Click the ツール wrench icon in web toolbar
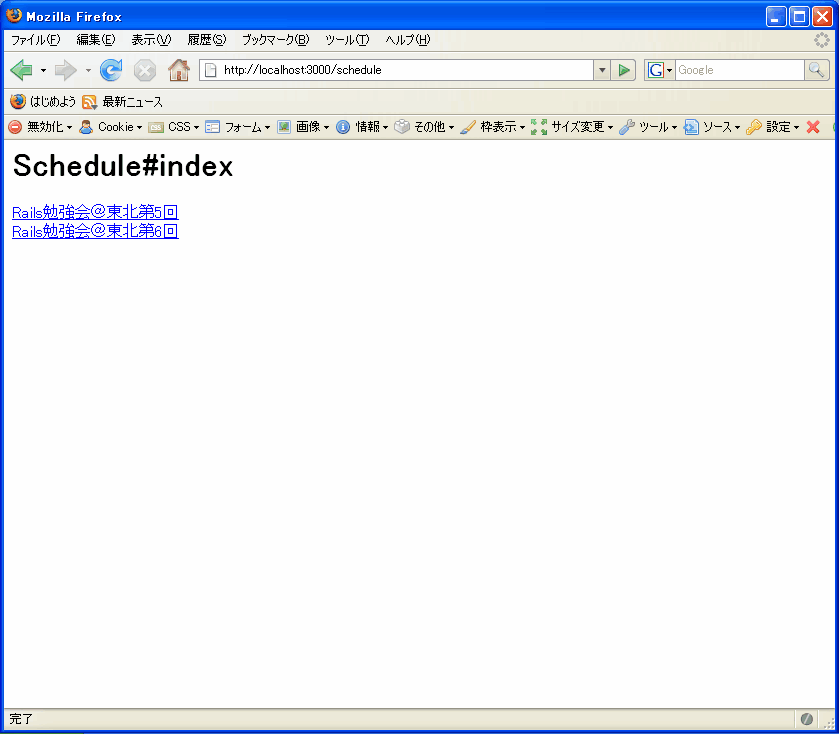The image size is (839, 734). click(x=627, y=127)
